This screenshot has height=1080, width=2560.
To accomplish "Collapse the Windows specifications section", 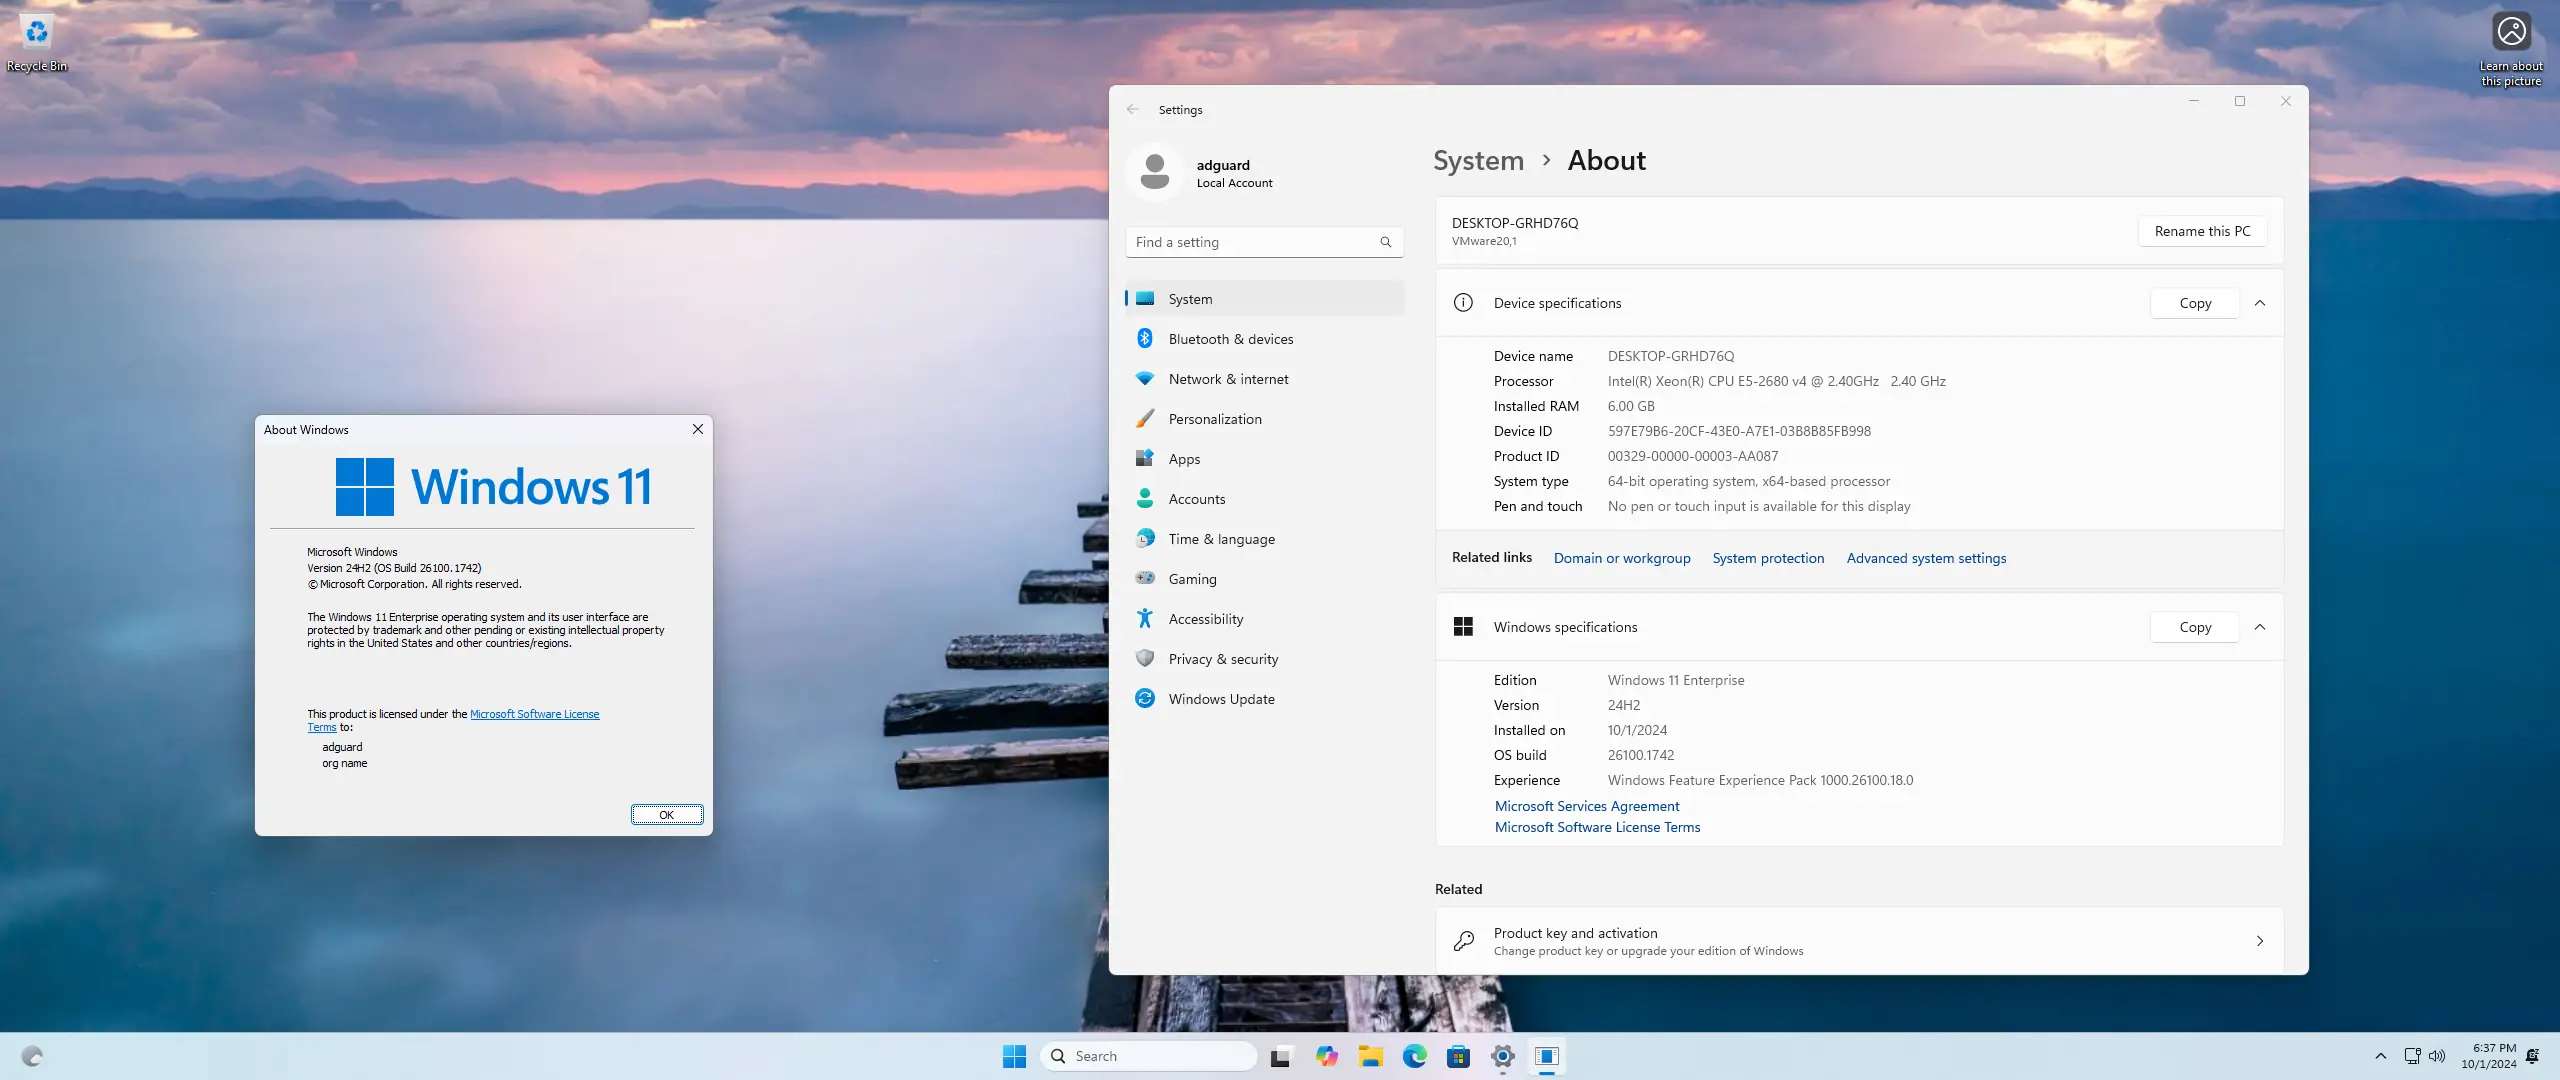I will pos(2260,627).
